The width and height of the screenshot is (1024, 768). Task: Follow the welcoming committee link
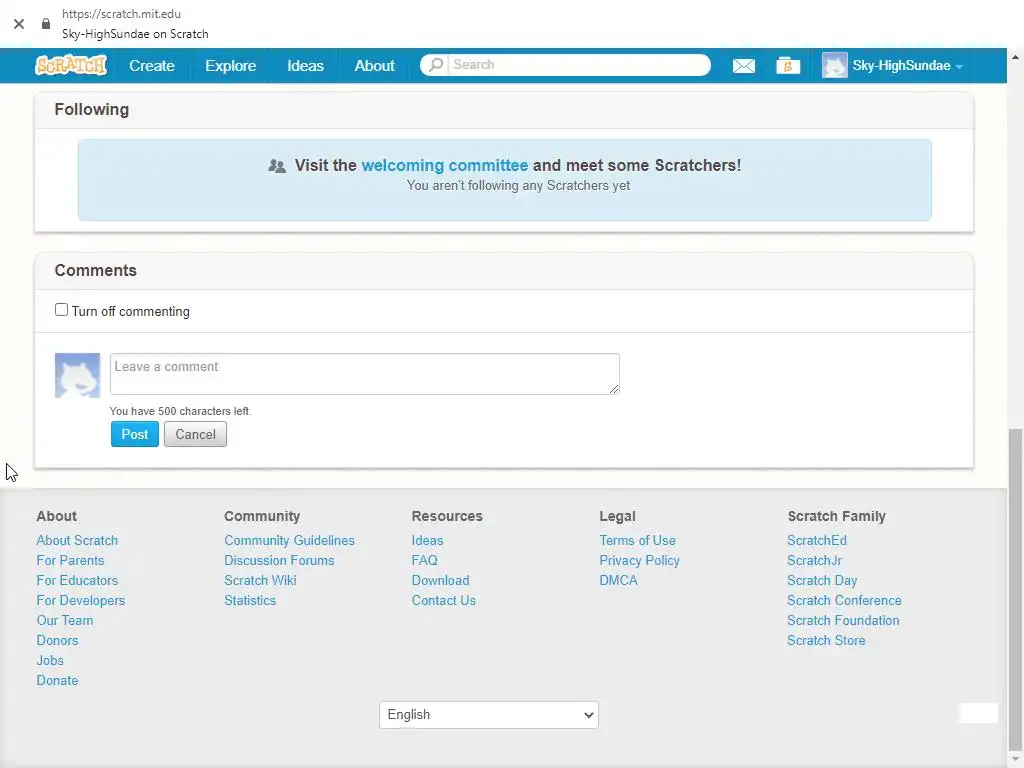(444, 165)
